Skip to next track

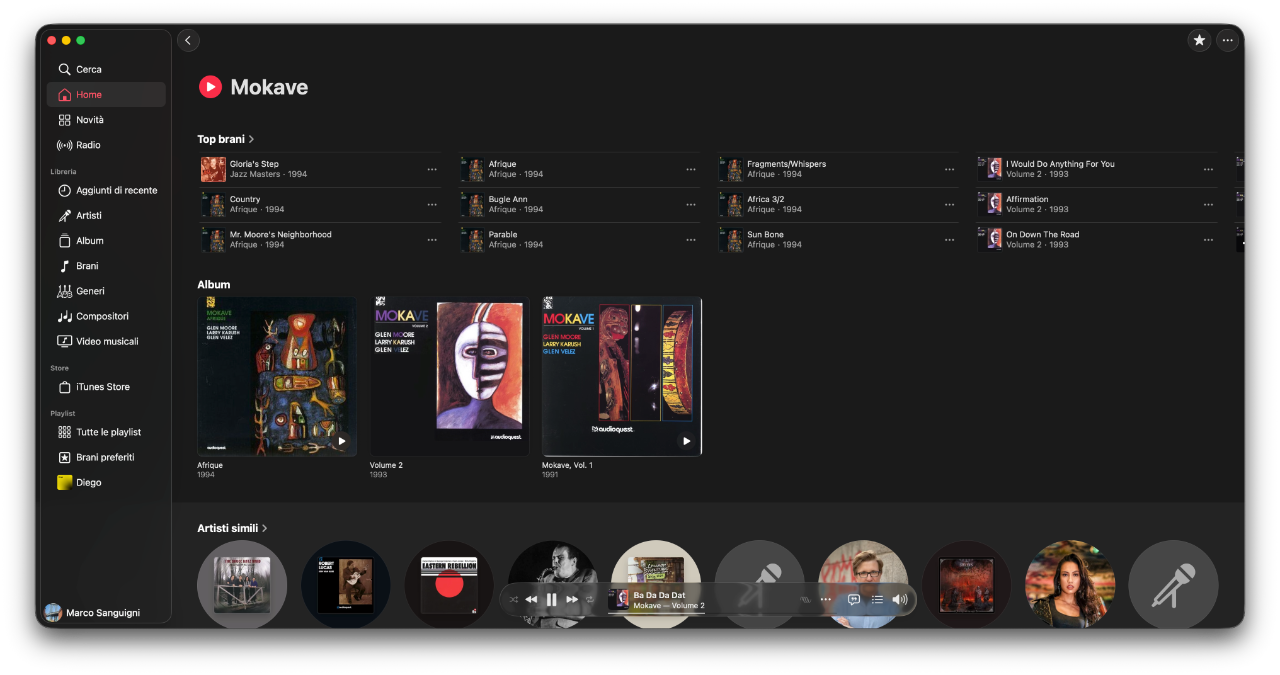pos(572,599)
